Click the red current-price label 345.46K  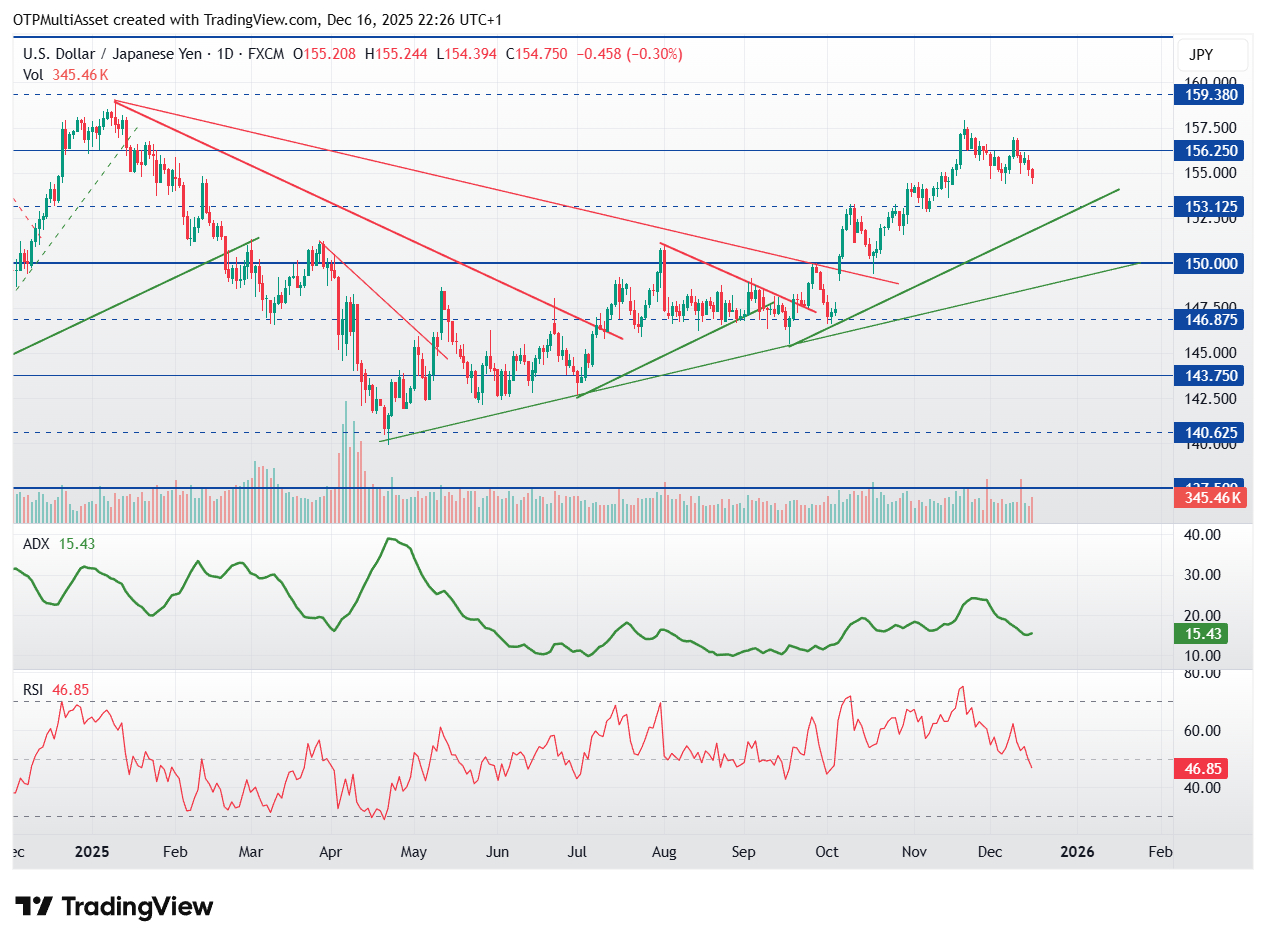(1210, 498)
